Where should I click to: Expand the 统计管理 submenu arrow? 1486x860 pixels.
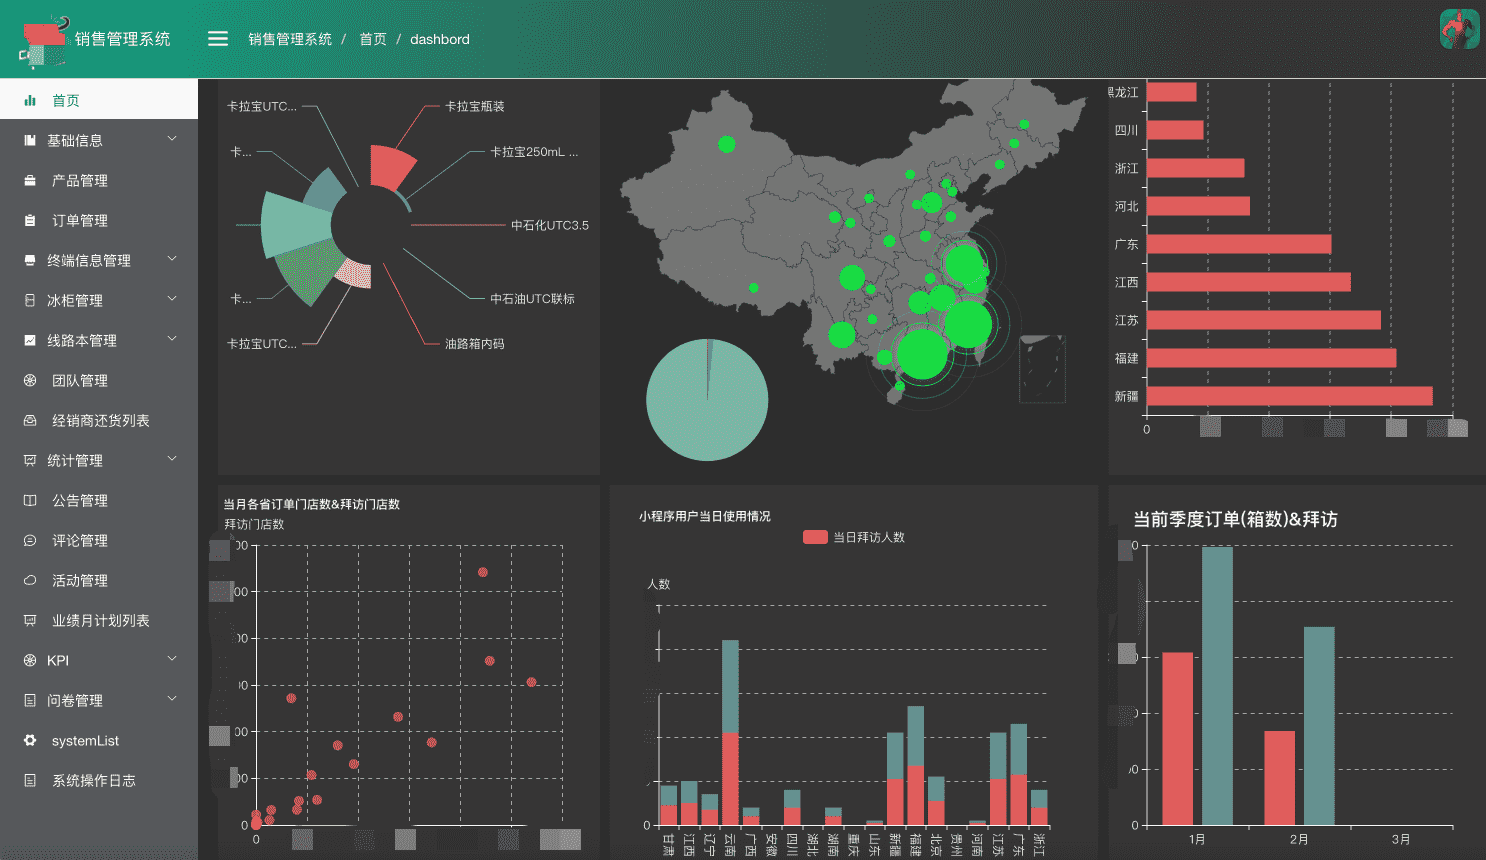click(x=172, y=459)
